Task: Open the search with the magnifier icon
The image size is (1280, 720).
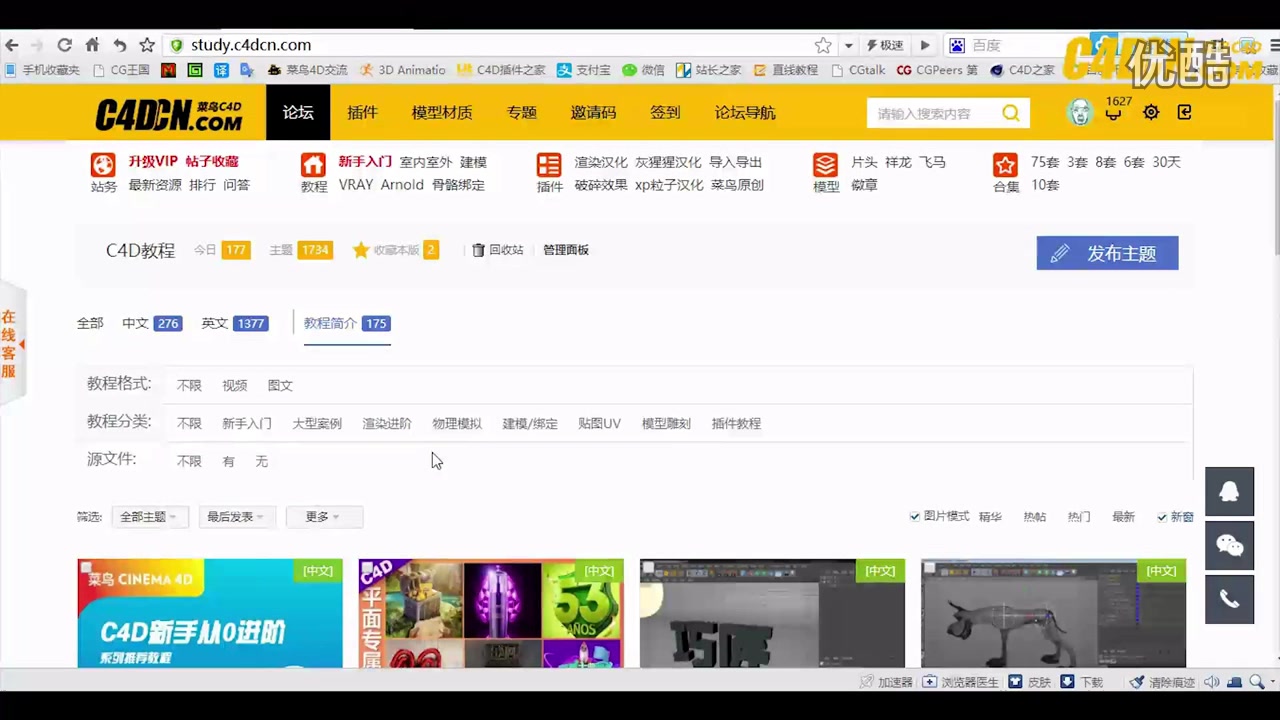Action: [x=1010, y=113]
